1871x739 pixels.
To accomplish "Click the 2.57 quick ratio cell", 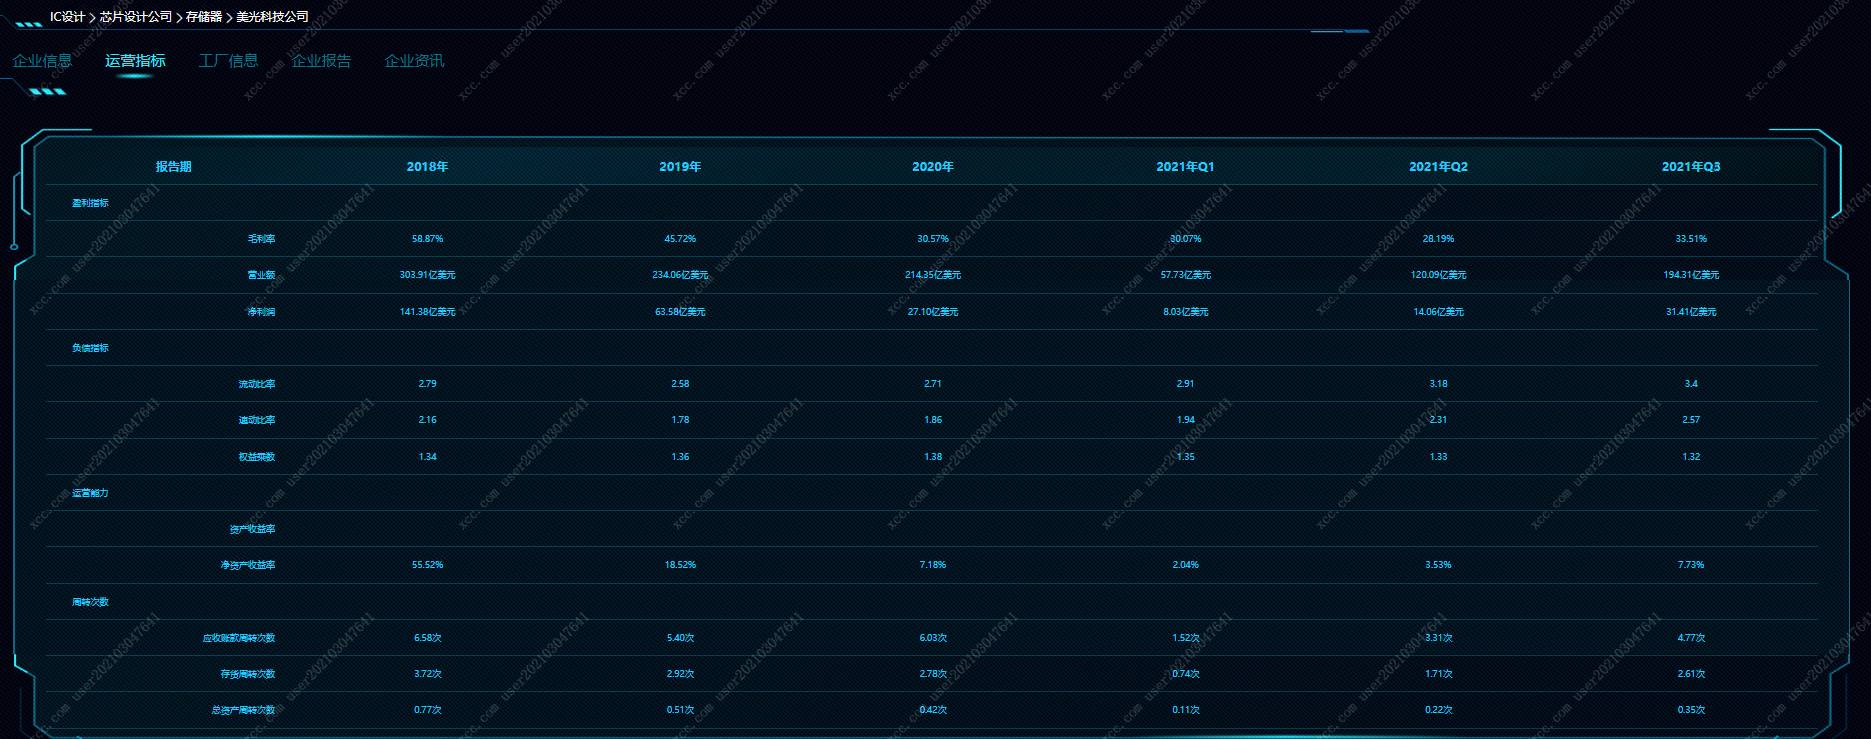I will pos(1691,420).
